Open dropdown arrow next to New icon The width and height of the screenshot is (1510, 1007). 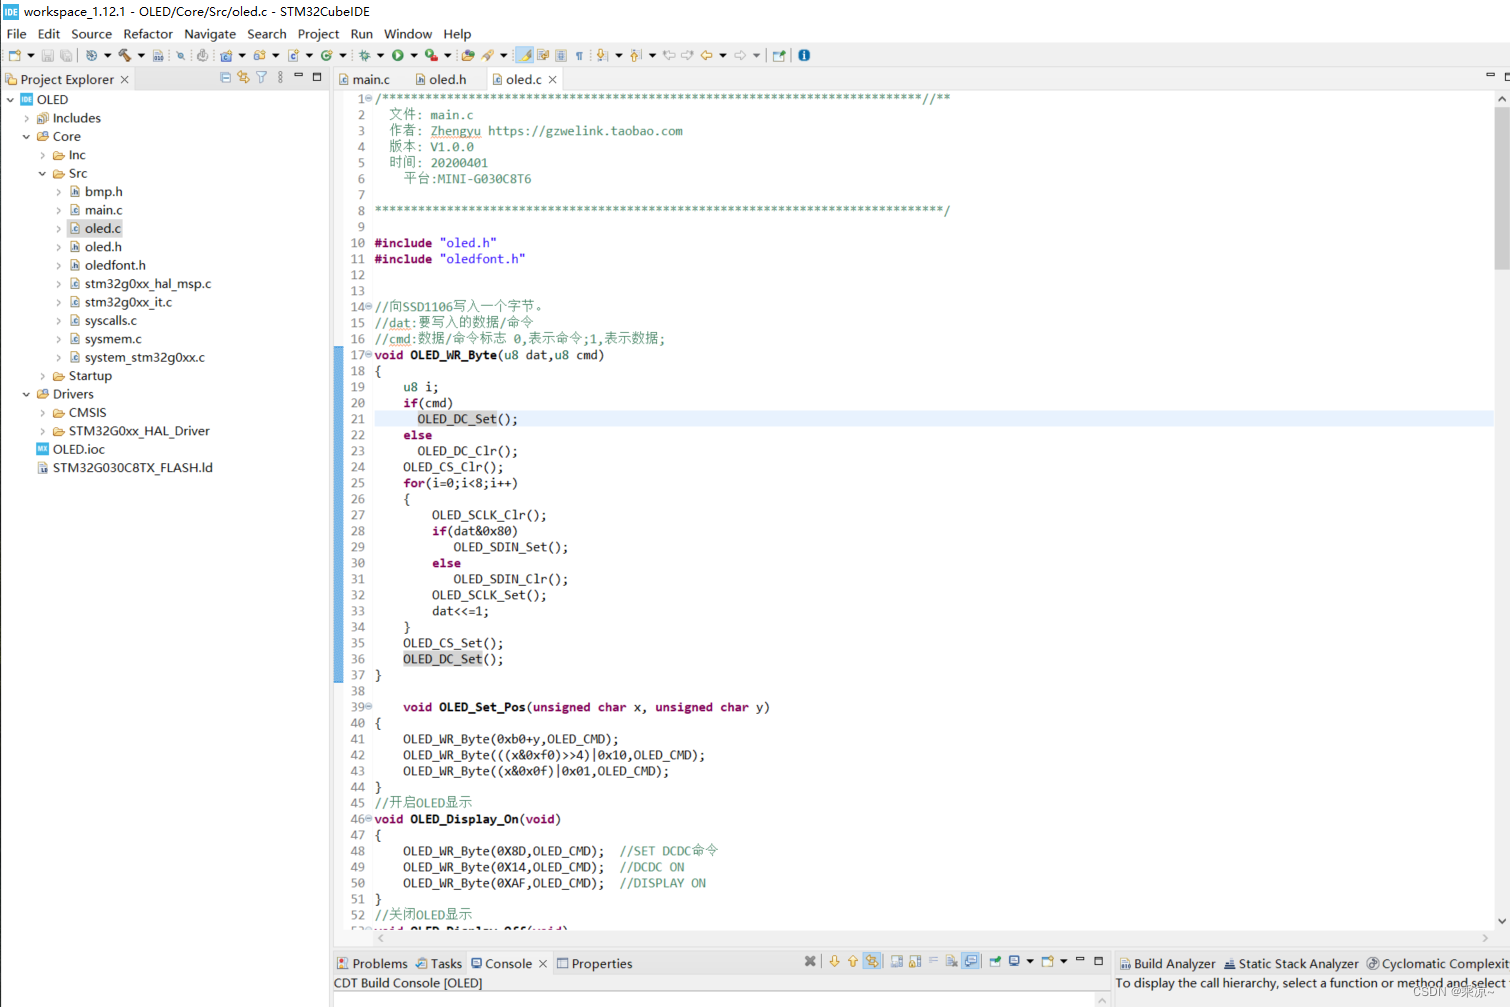pos(30,55)
